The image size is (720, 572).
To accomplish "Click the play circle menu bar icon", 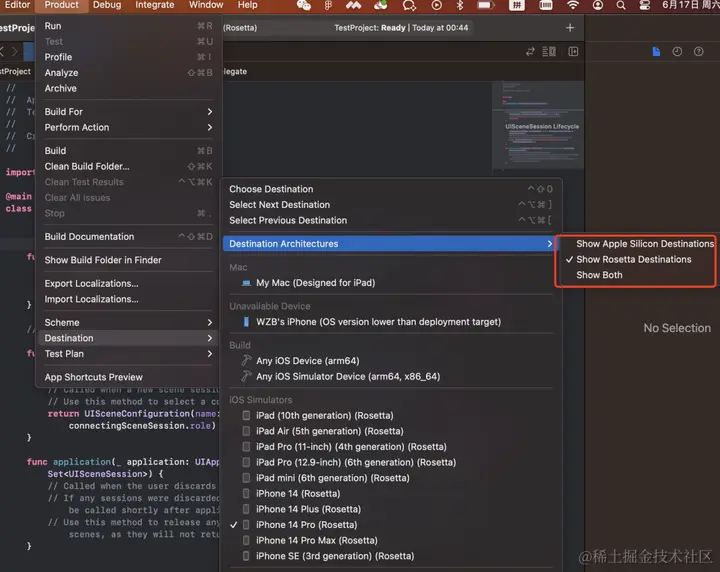I will coord(436,5).
